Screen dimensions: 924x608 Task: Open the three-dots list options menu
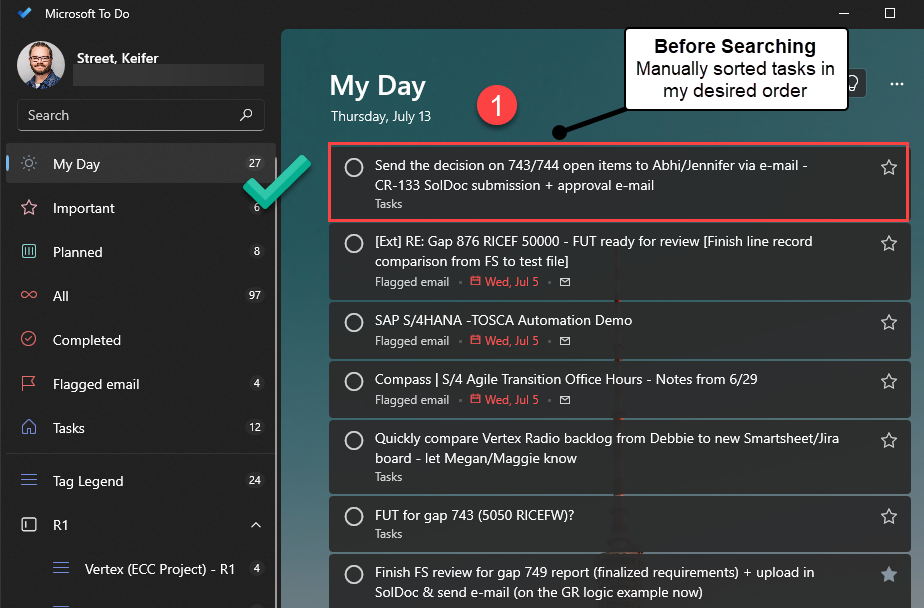click(x=897, y=84)
